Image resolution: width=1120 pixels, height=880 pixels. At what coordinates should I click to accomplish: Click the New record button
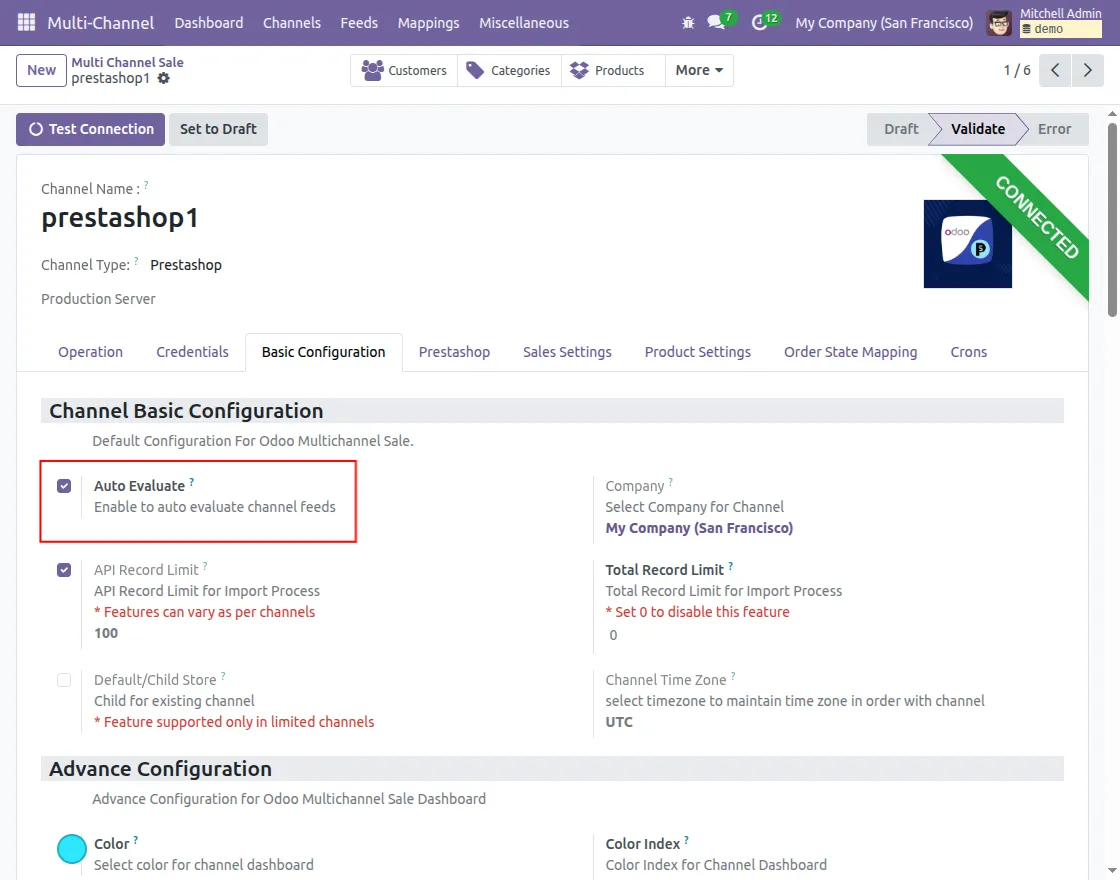pyautogui.click(x=41, y=70)
